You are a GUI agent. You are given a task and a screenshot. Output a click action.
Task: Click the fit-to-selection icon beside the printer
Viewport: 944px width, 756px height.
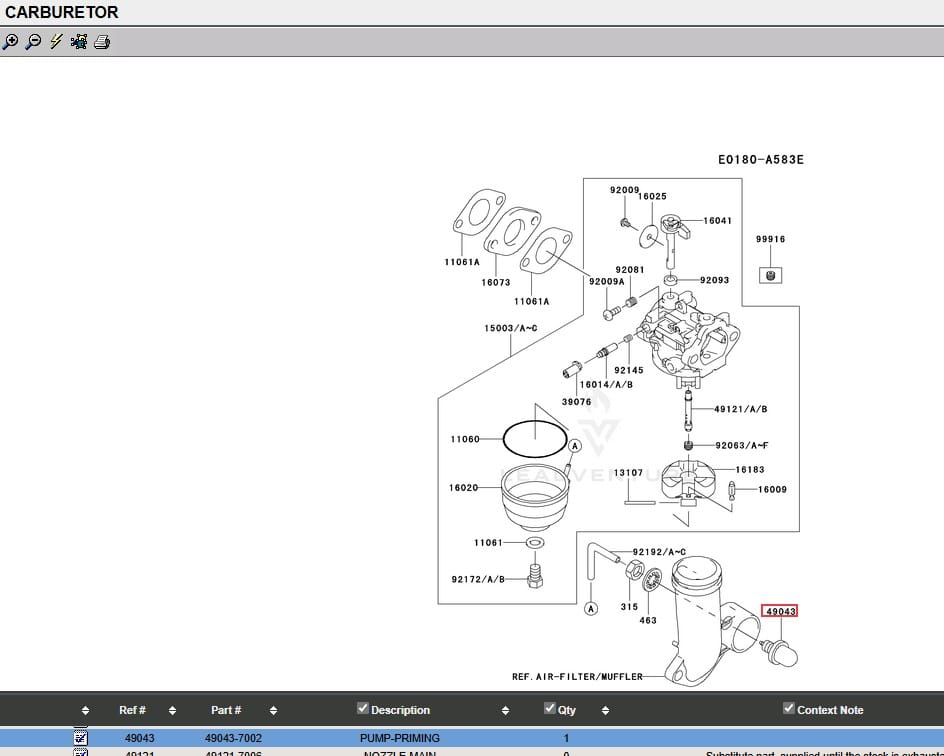[x=79, y=42]
